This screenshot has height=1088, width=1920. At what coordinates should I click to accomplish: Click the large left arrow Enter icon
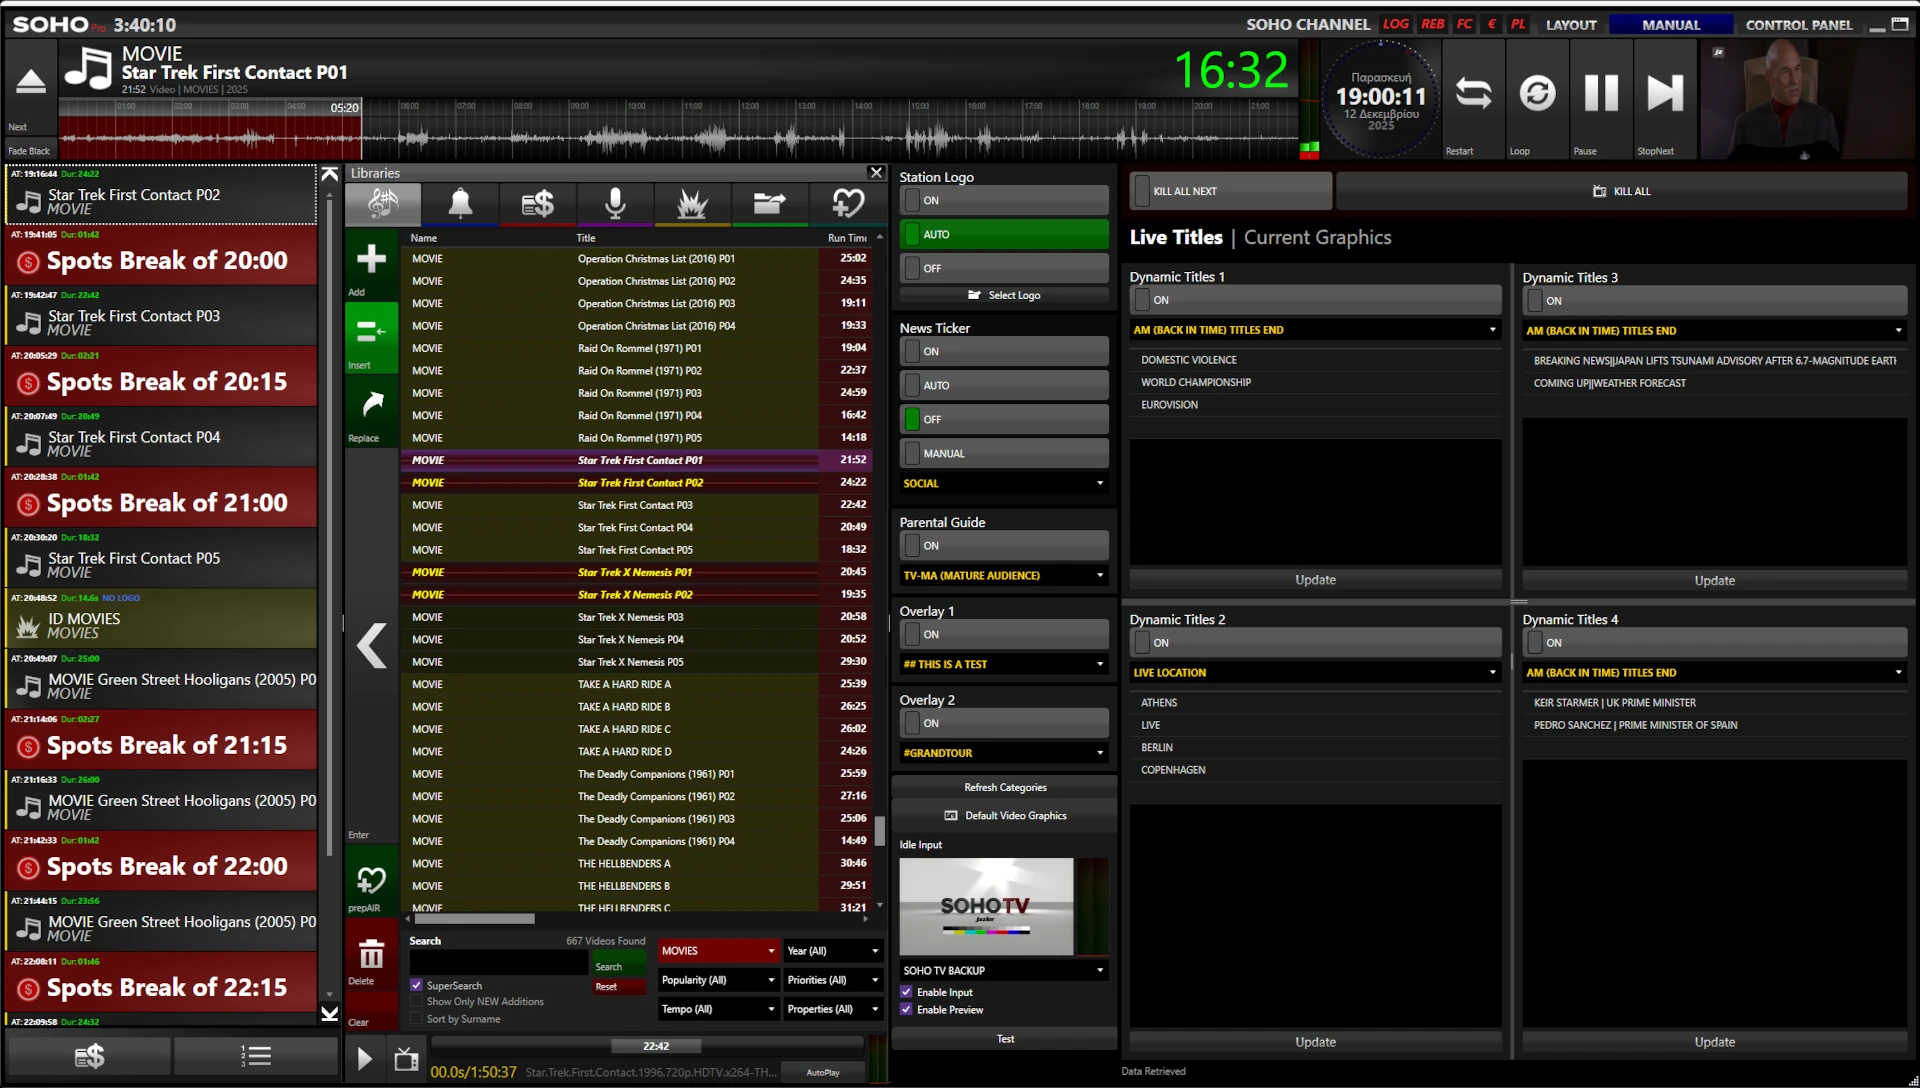click(372, 646)
